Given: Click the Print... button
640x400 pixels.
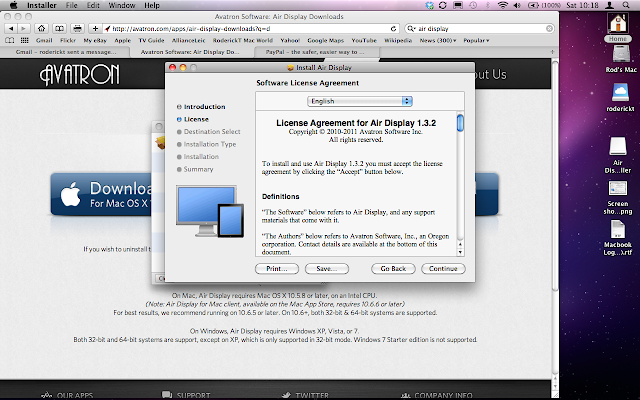Looking at the screenshot, I should (277, 269).
